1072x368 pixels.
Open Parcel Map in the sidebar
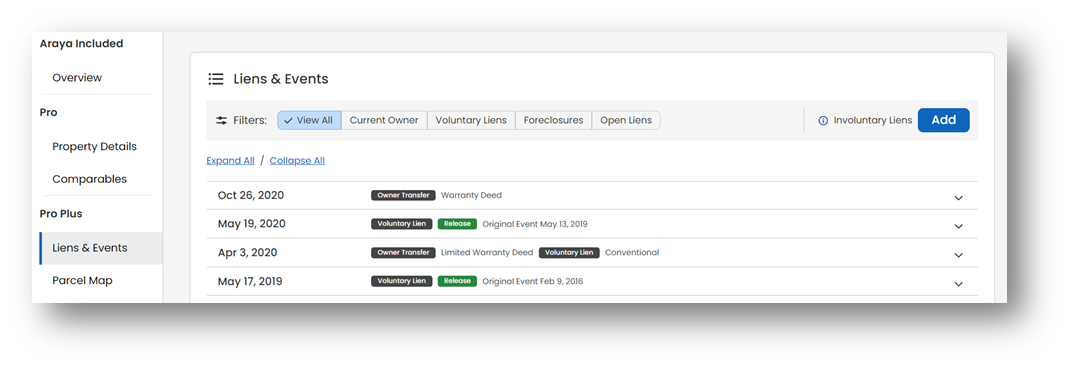tap(82, 280)
